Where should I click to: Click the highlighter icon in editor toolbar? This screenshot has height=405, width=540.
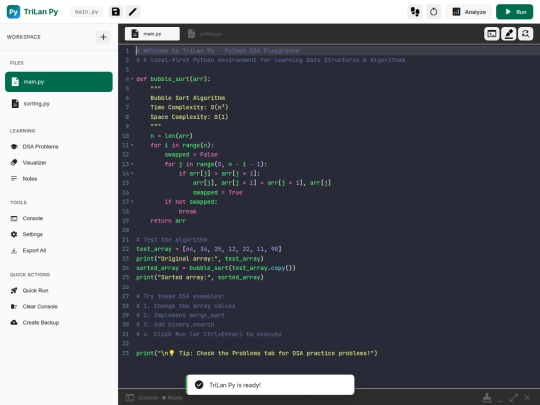[x=509, y=34]
